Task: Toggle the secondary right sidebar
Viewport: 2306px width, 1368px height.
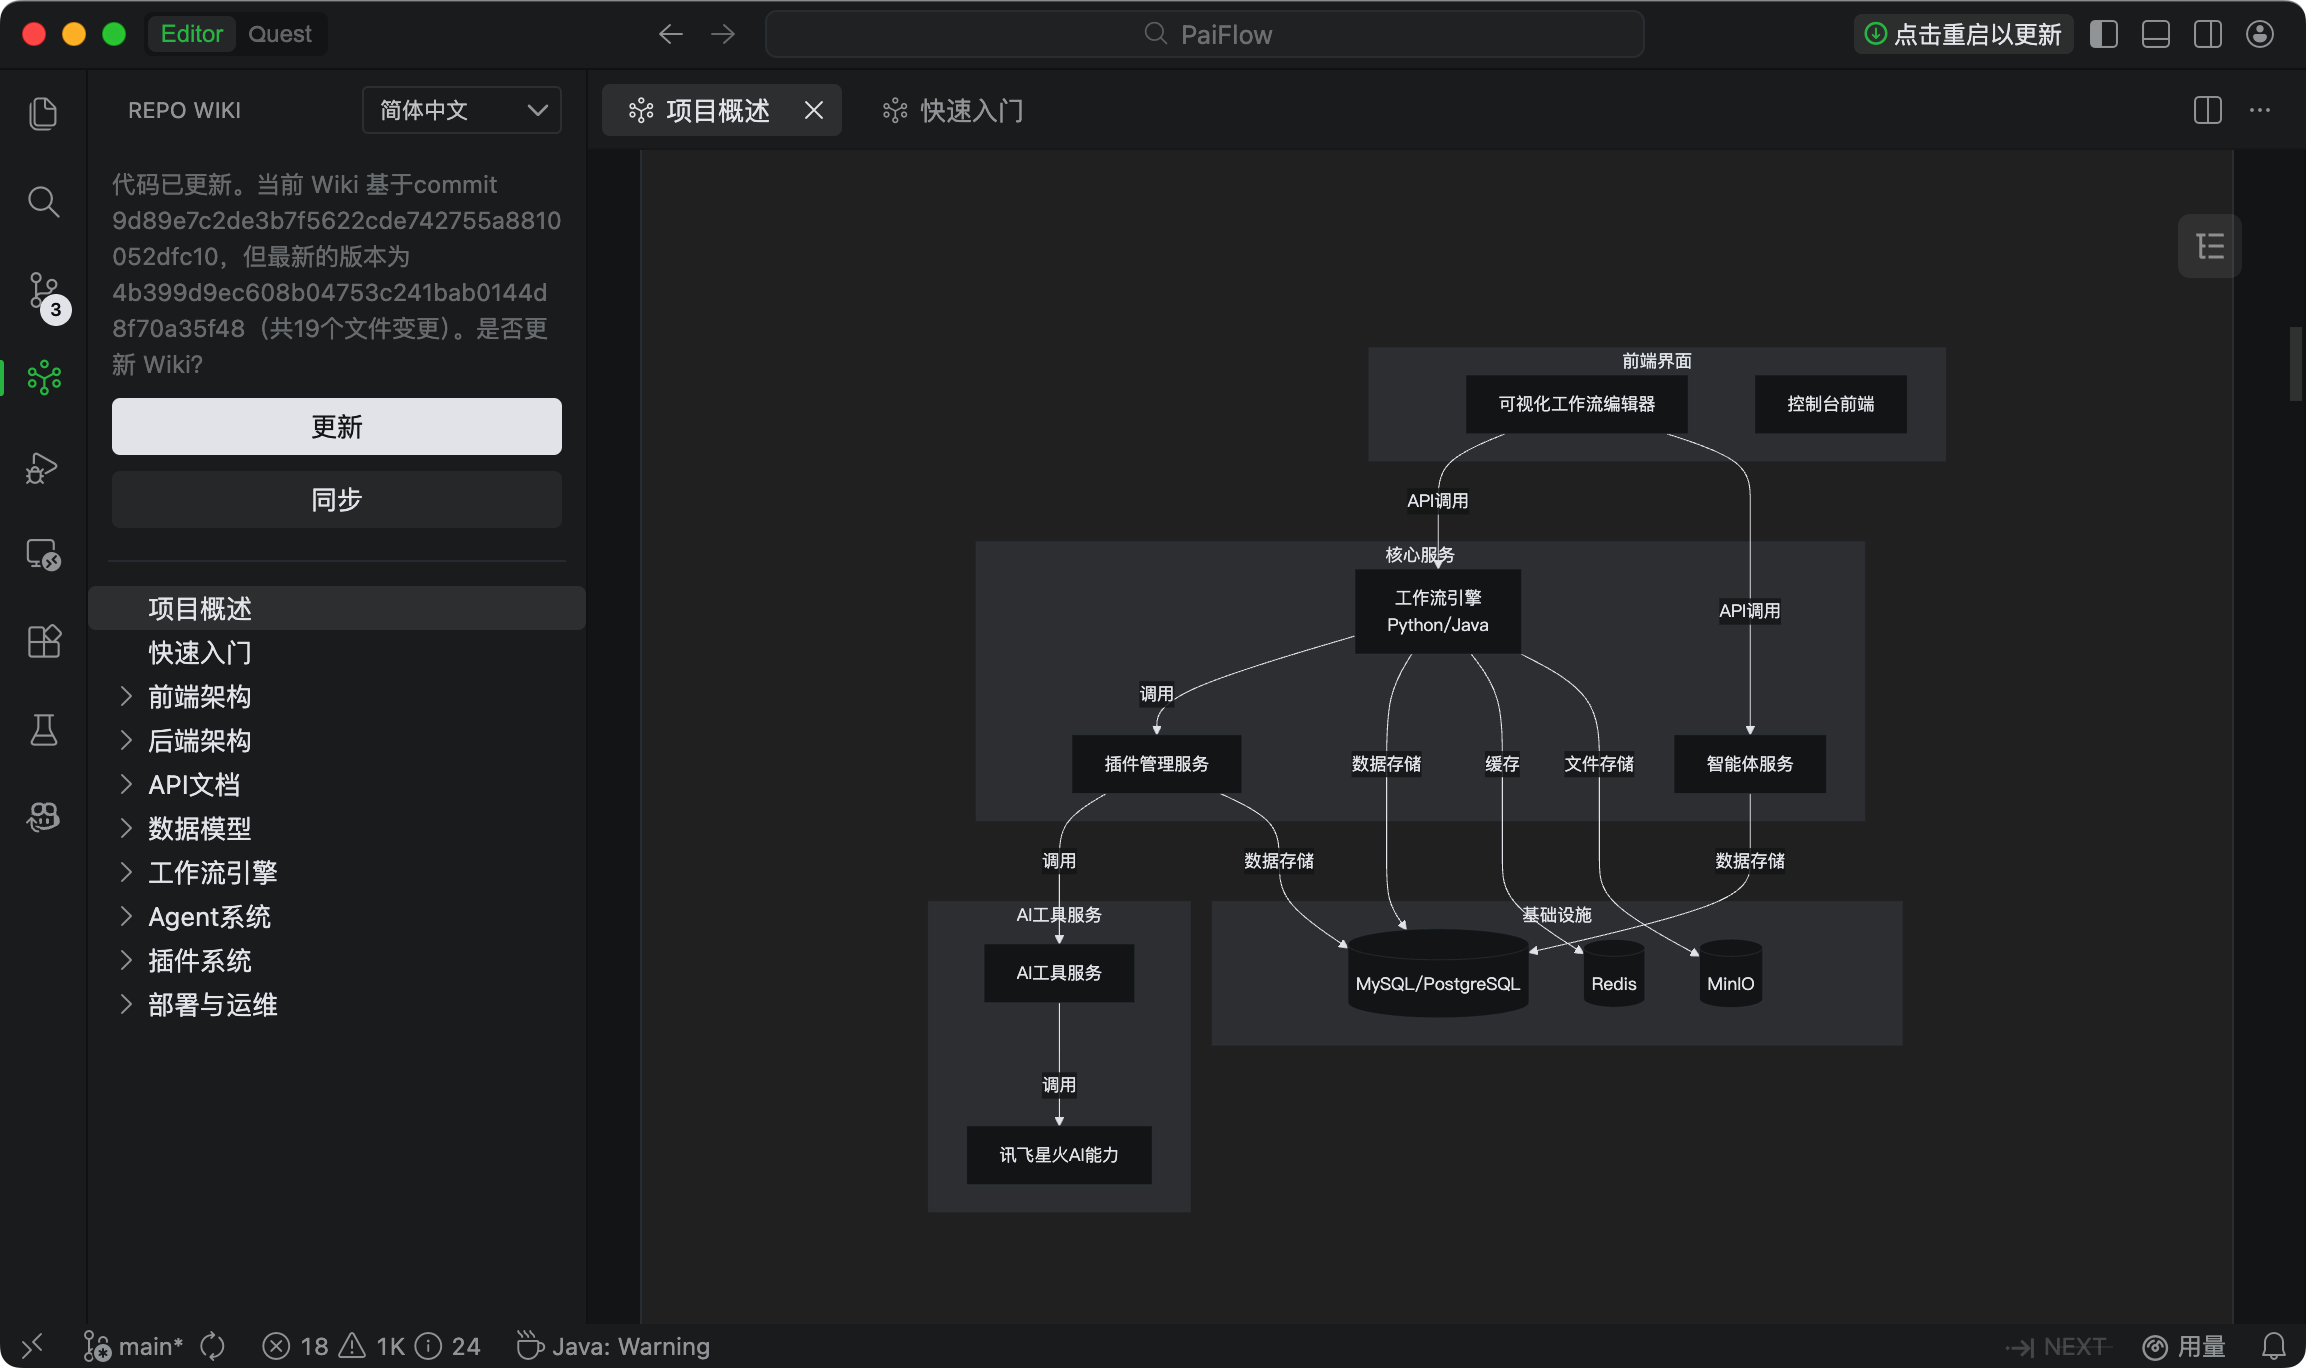Action: (2208, 34)
